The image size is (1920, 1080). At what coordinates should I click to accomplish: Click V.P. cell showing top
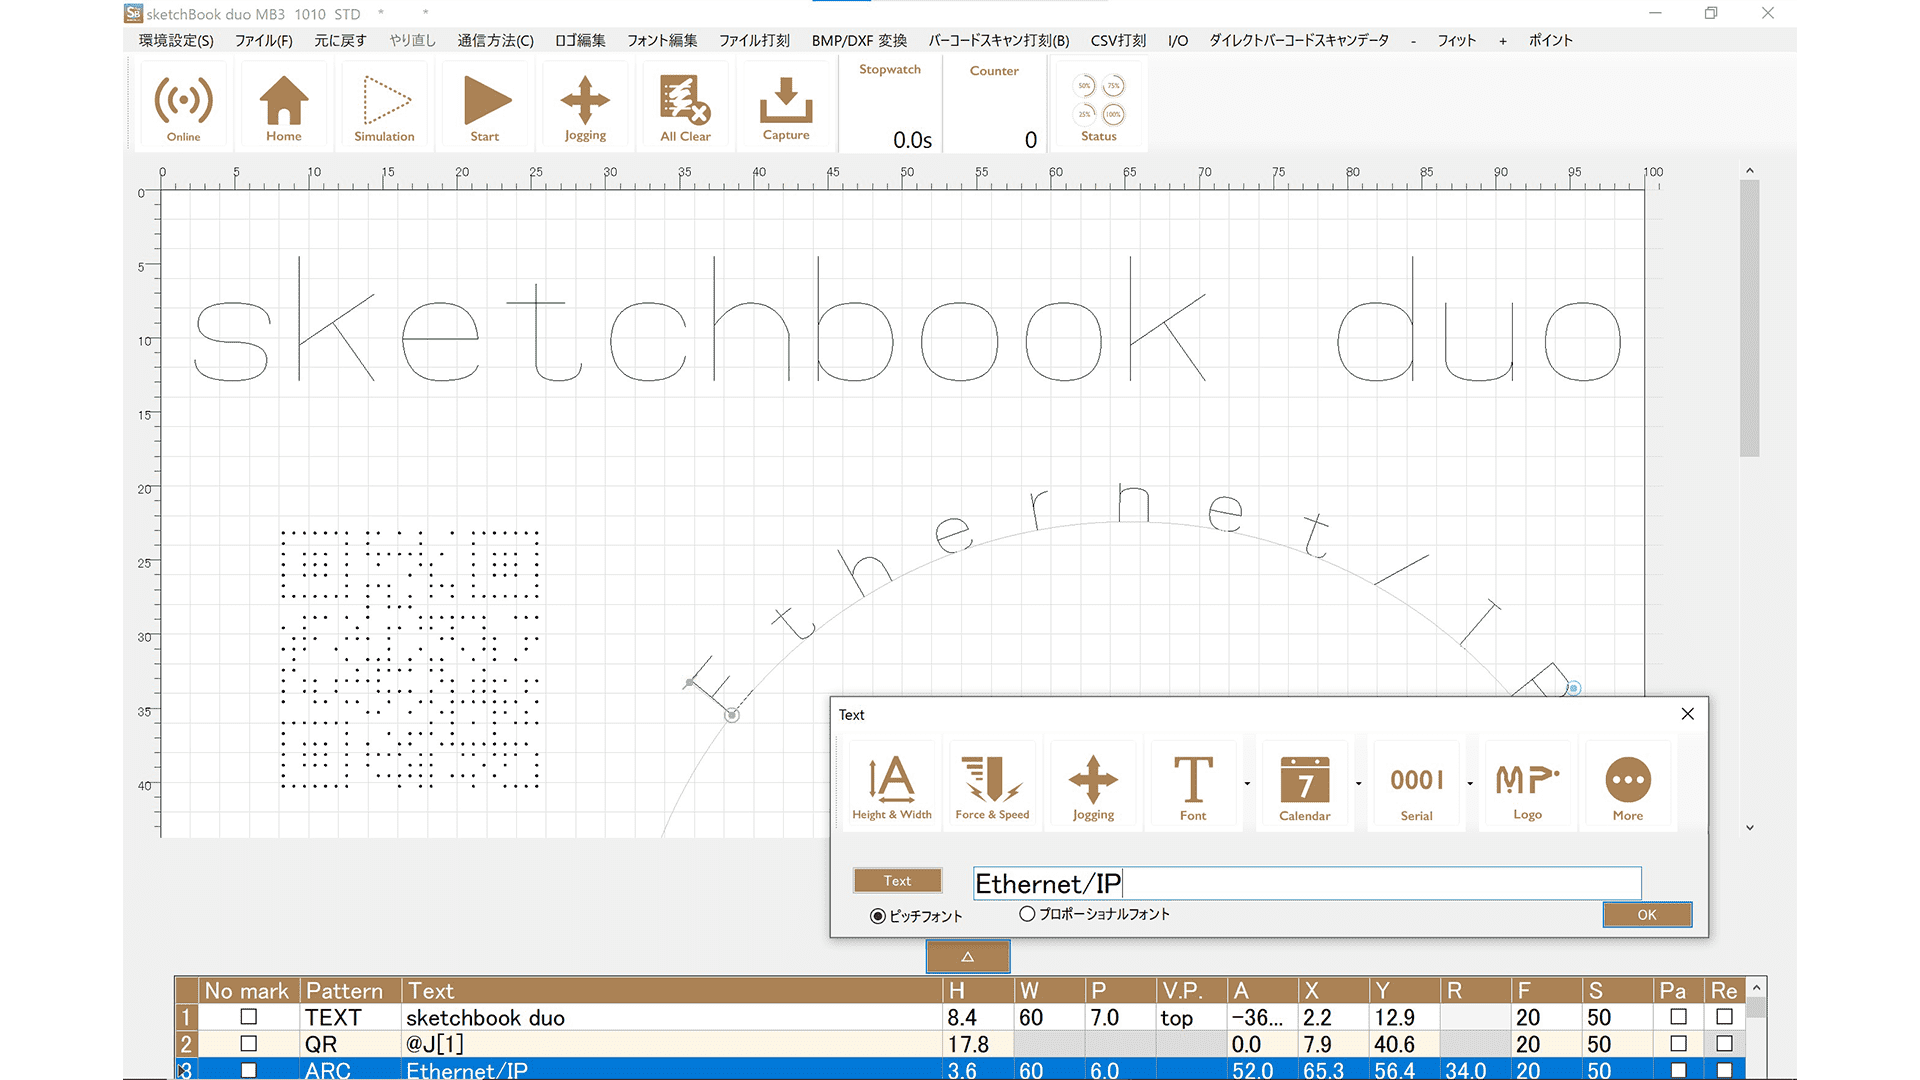pyautogui.click(x=1191, y=1017)
